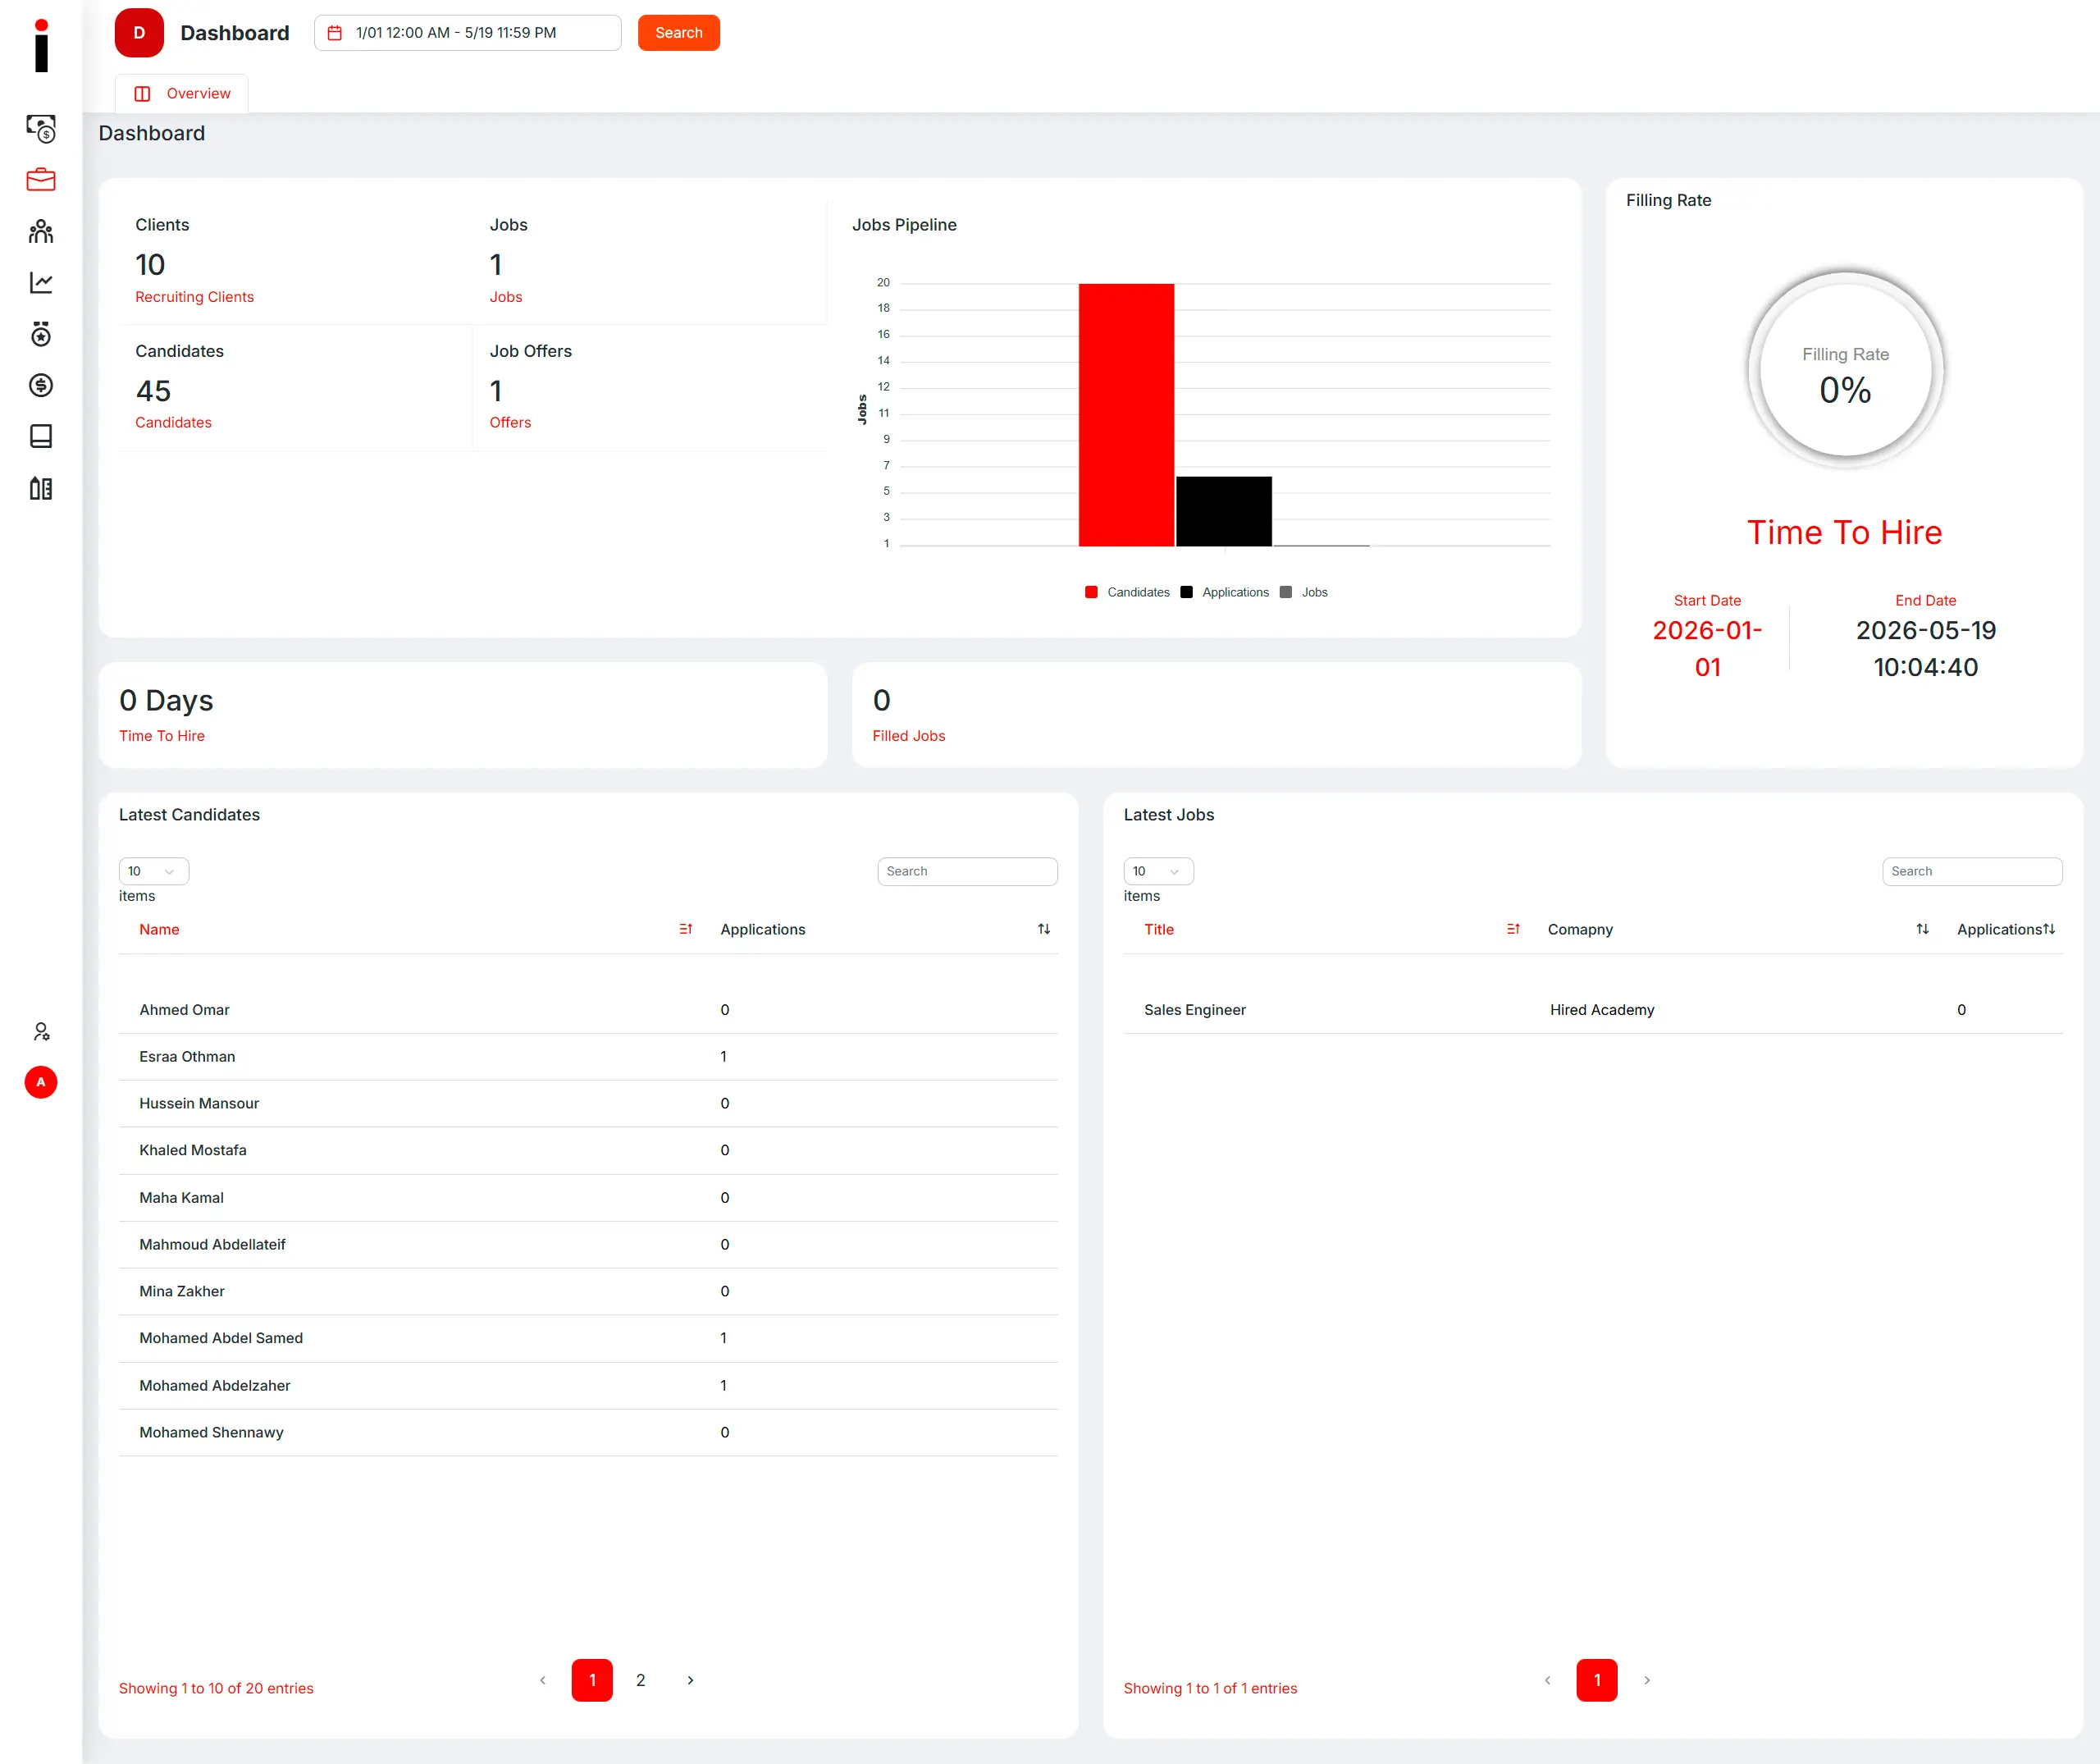Screen dimensions: 2100x1764
Task: Click the Filling Rate 0% gauge
Action: pos(1846,370)
